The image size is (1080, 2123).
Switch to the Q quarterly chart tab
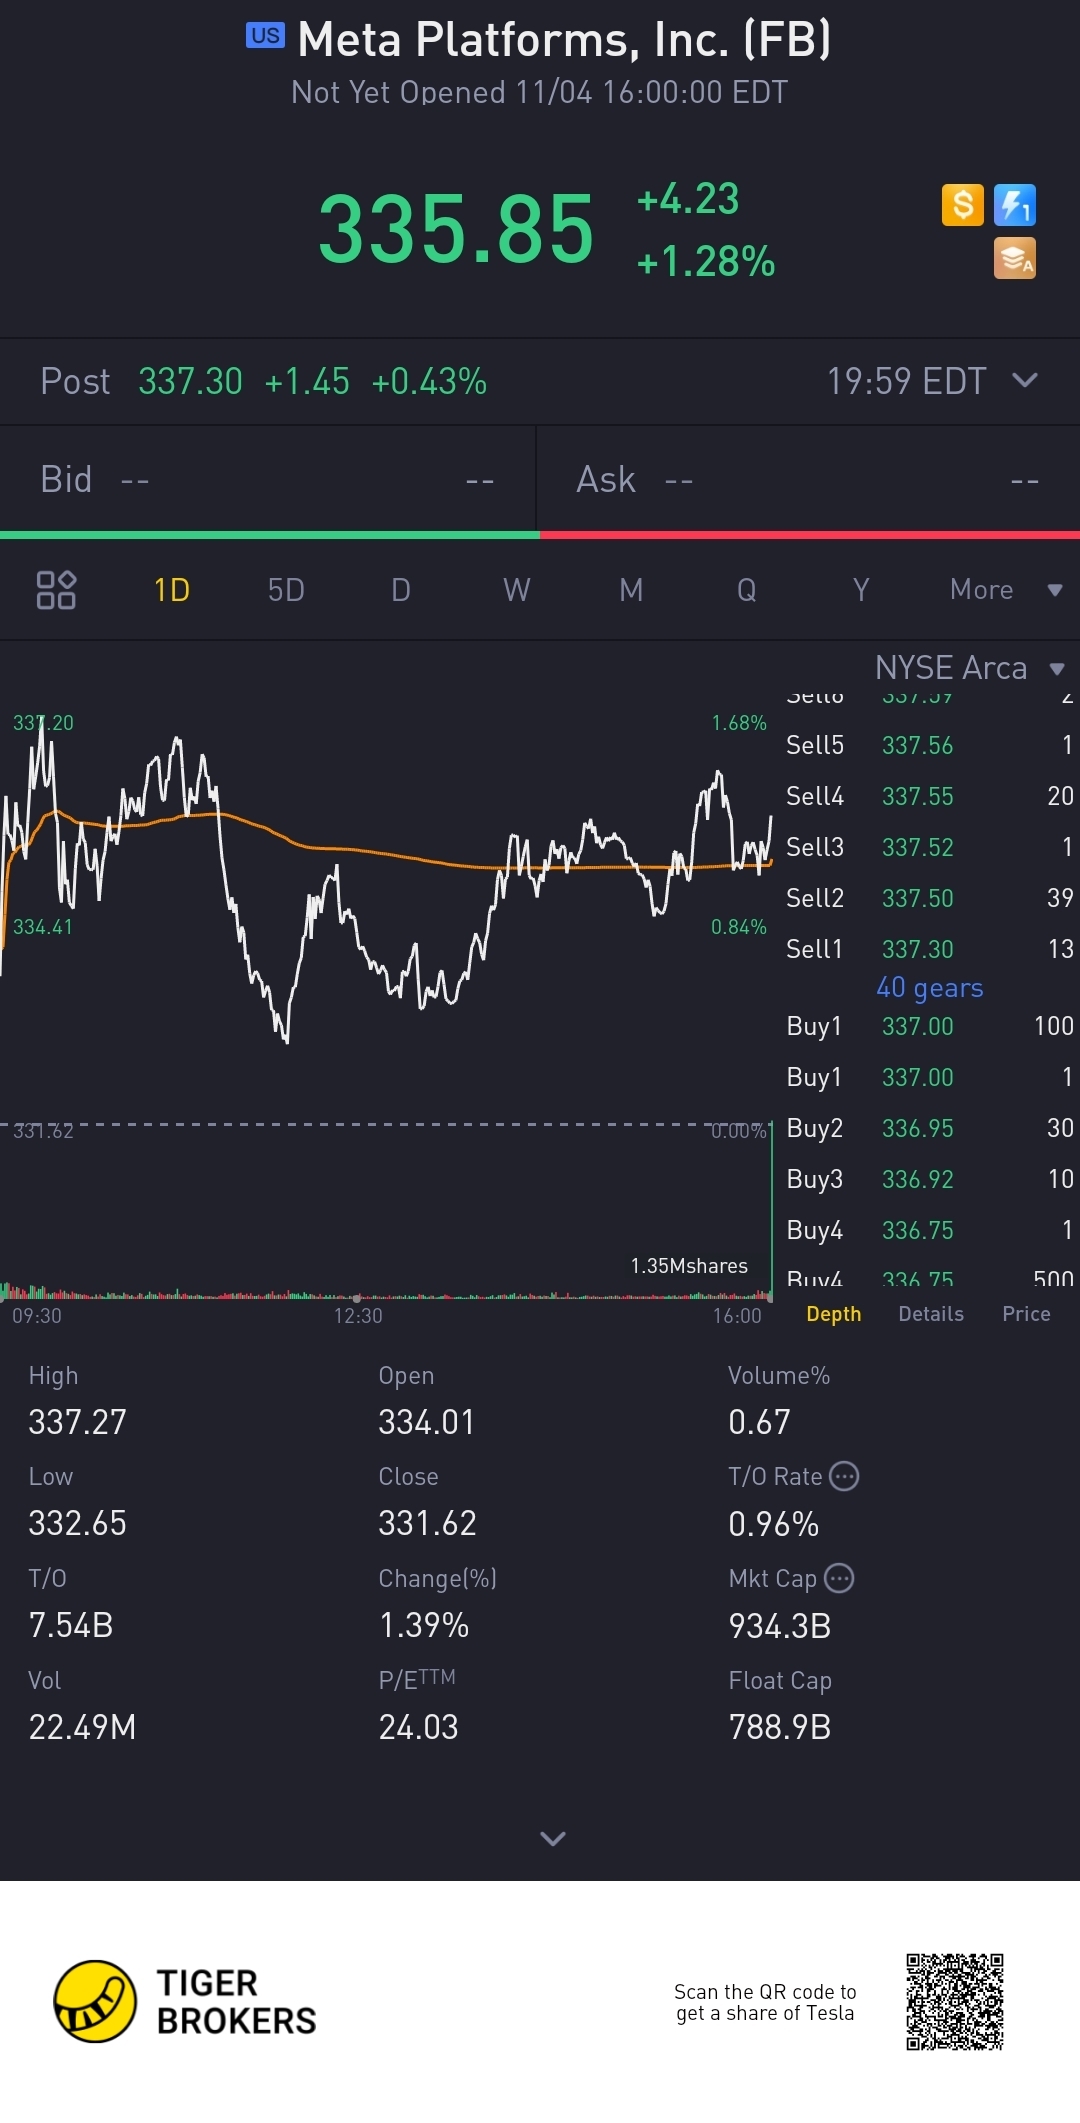coord(747,590)
